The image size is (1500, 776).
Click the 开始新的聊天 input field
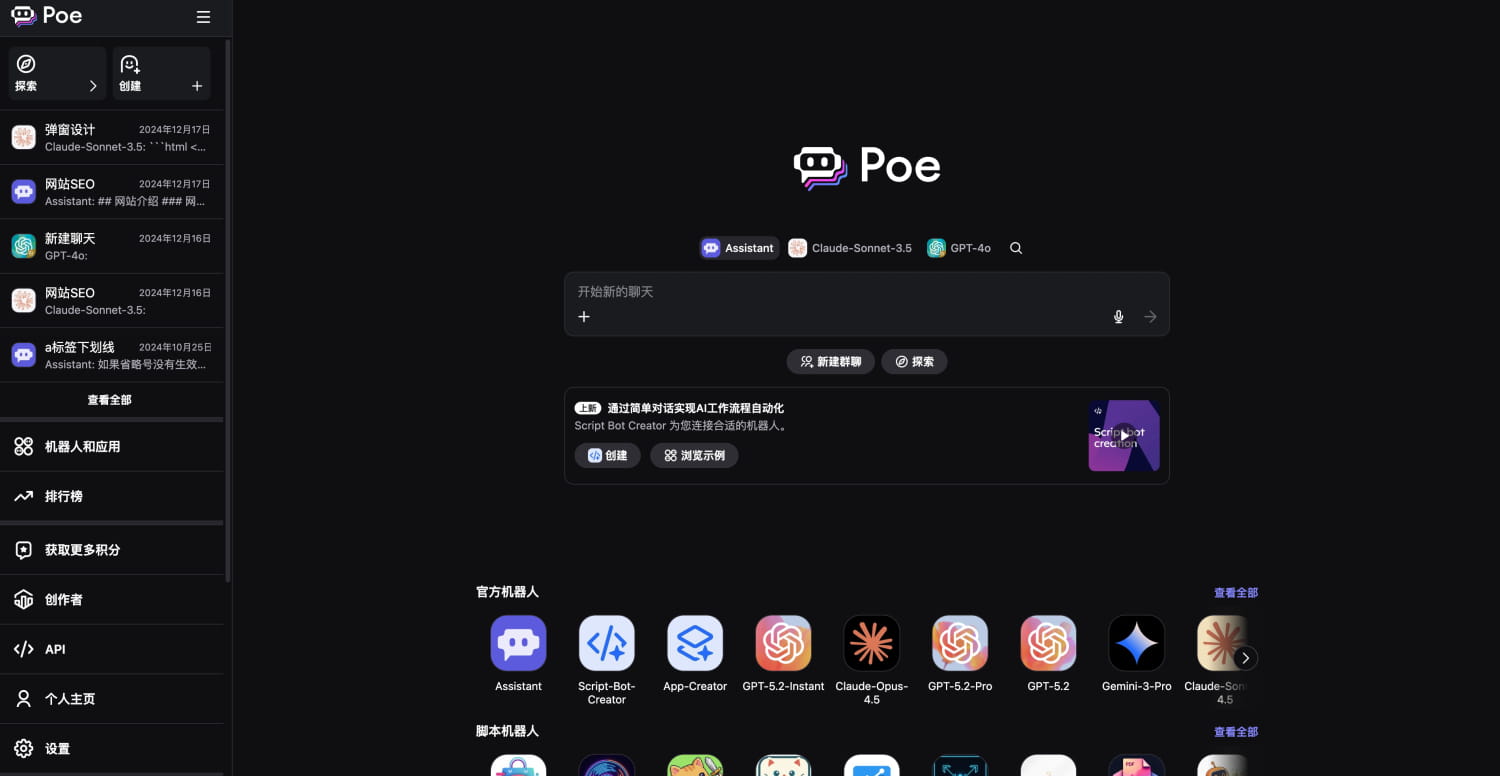860,292
